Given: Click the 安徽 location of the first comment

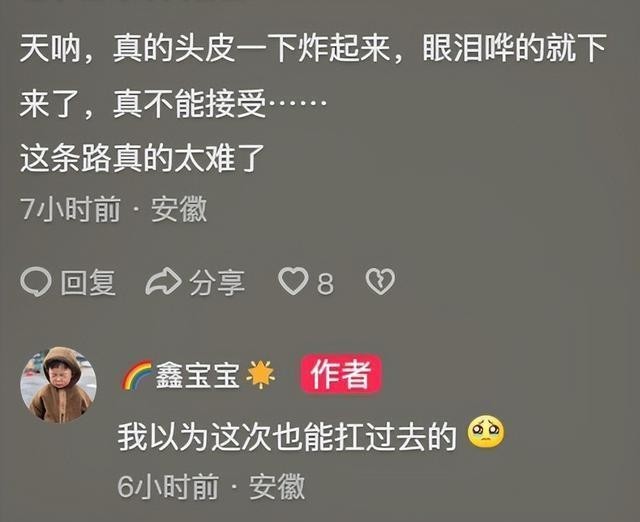Looking at the screenshot, I should [179, 209].
